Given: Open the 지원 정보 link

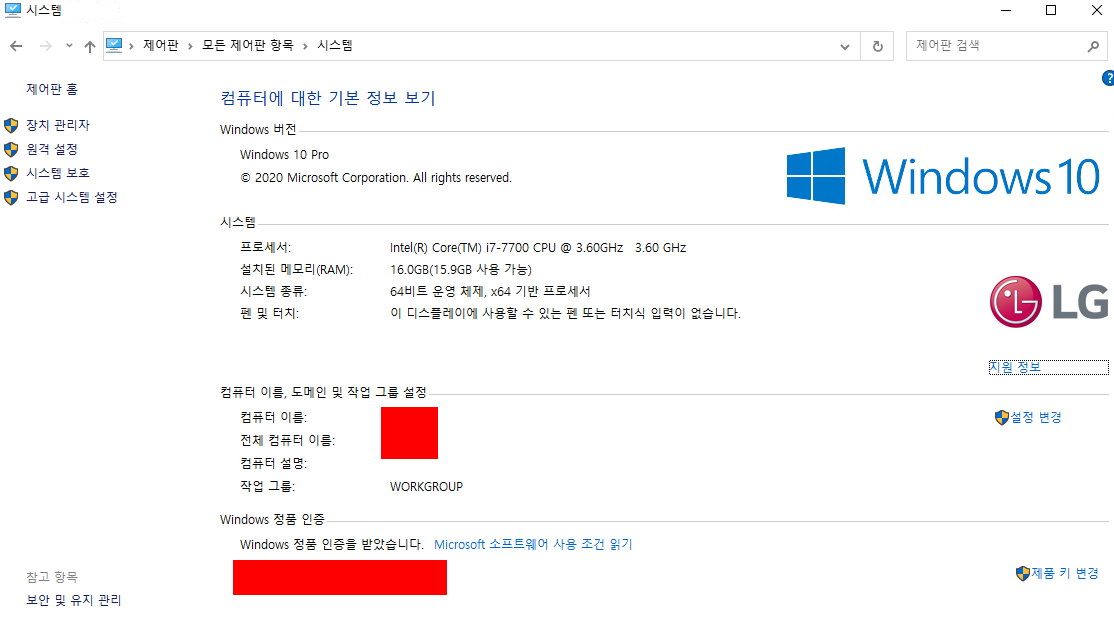Looking at the screenshot, I should tap(1015, 367).
